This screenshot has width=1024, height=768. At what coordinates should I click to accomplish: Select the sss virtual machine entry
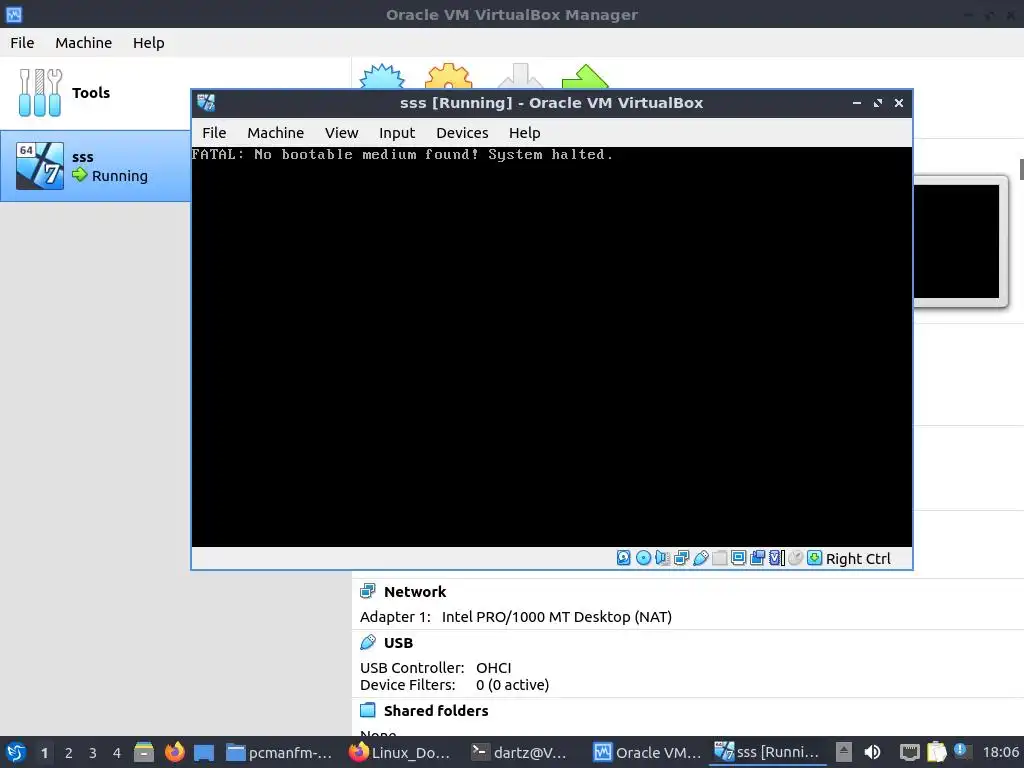(x=95, y=166)
